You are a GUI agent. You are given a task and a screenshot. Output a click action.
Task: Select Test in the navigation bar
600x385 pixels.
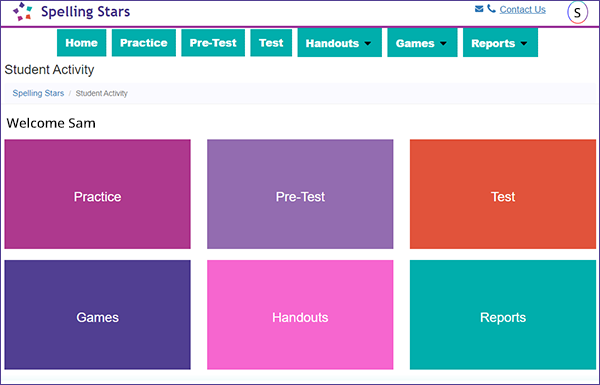[271, 43]
